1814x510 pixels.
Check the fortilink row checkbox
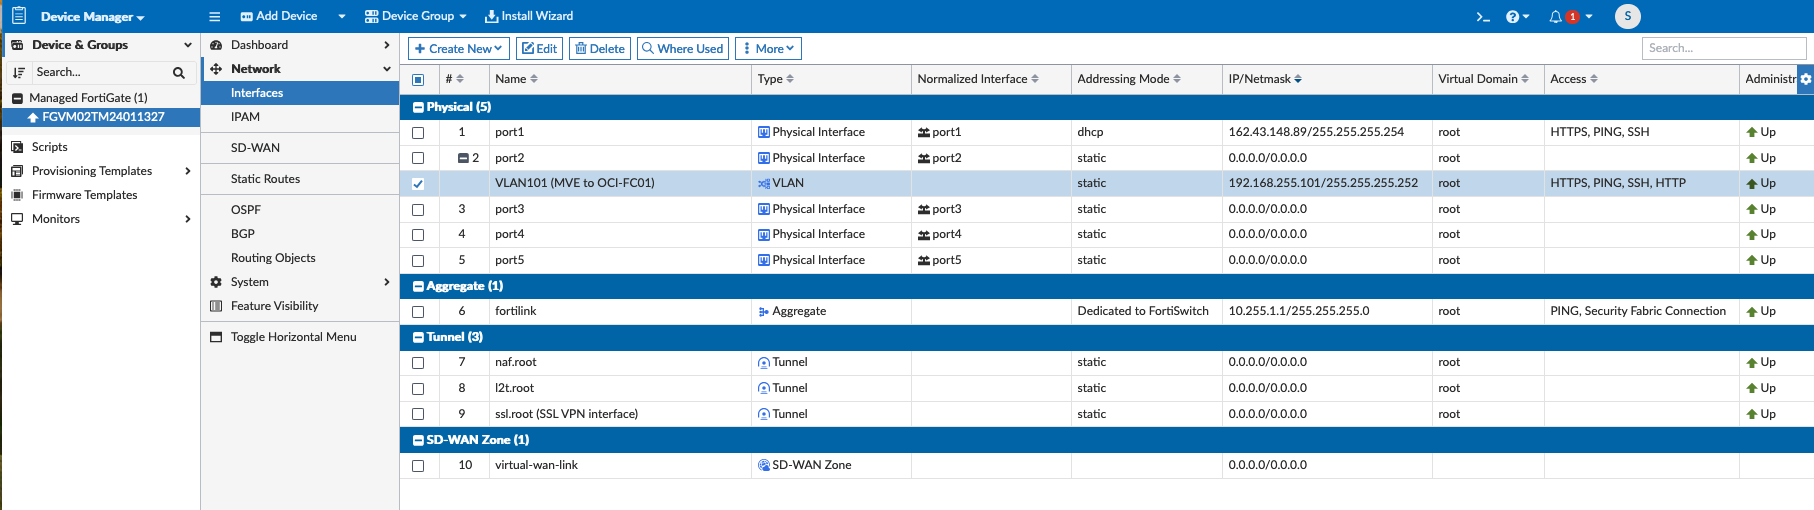click(418, 312)
